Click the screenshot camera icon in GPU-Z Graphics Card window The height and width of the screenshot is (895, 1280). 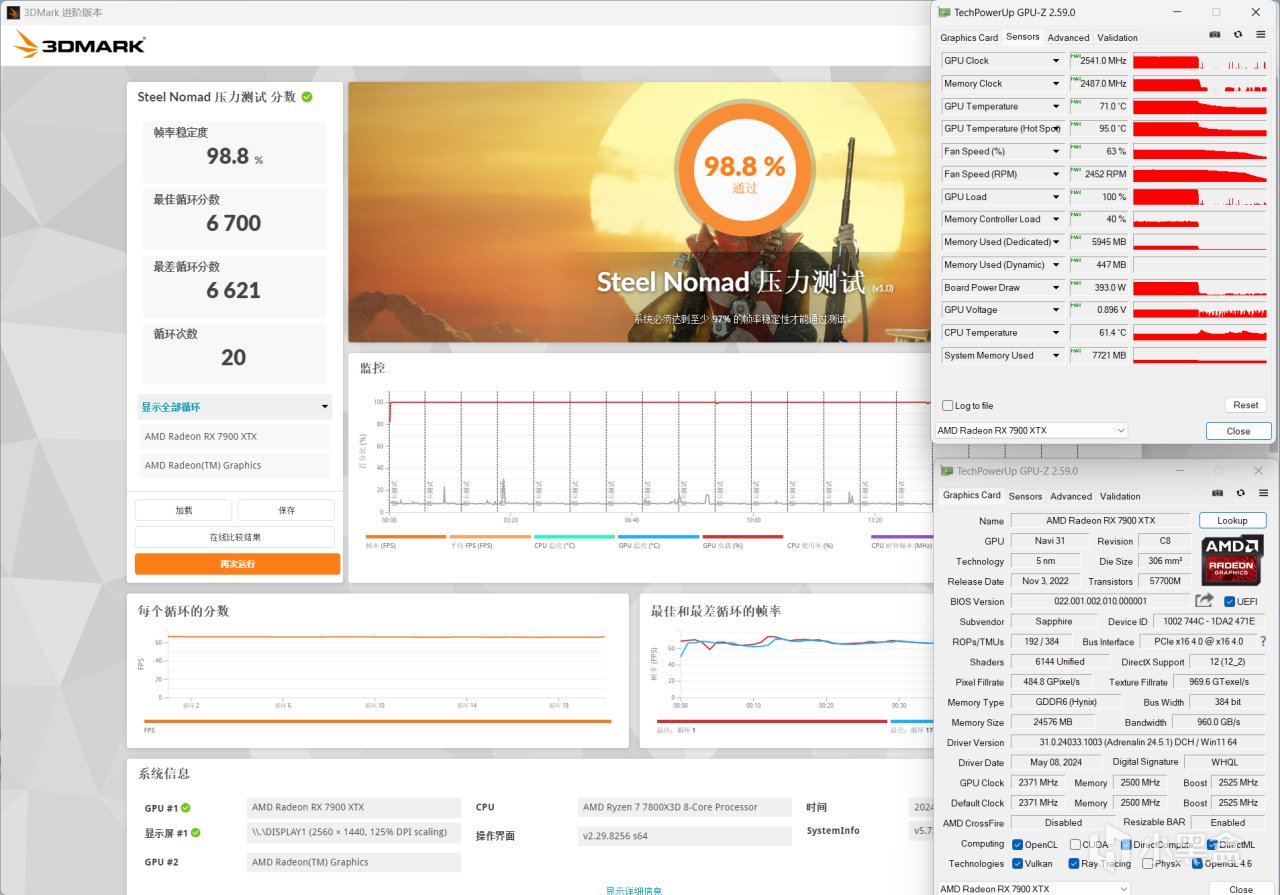pyautogui.click(x=1217, y=493)
